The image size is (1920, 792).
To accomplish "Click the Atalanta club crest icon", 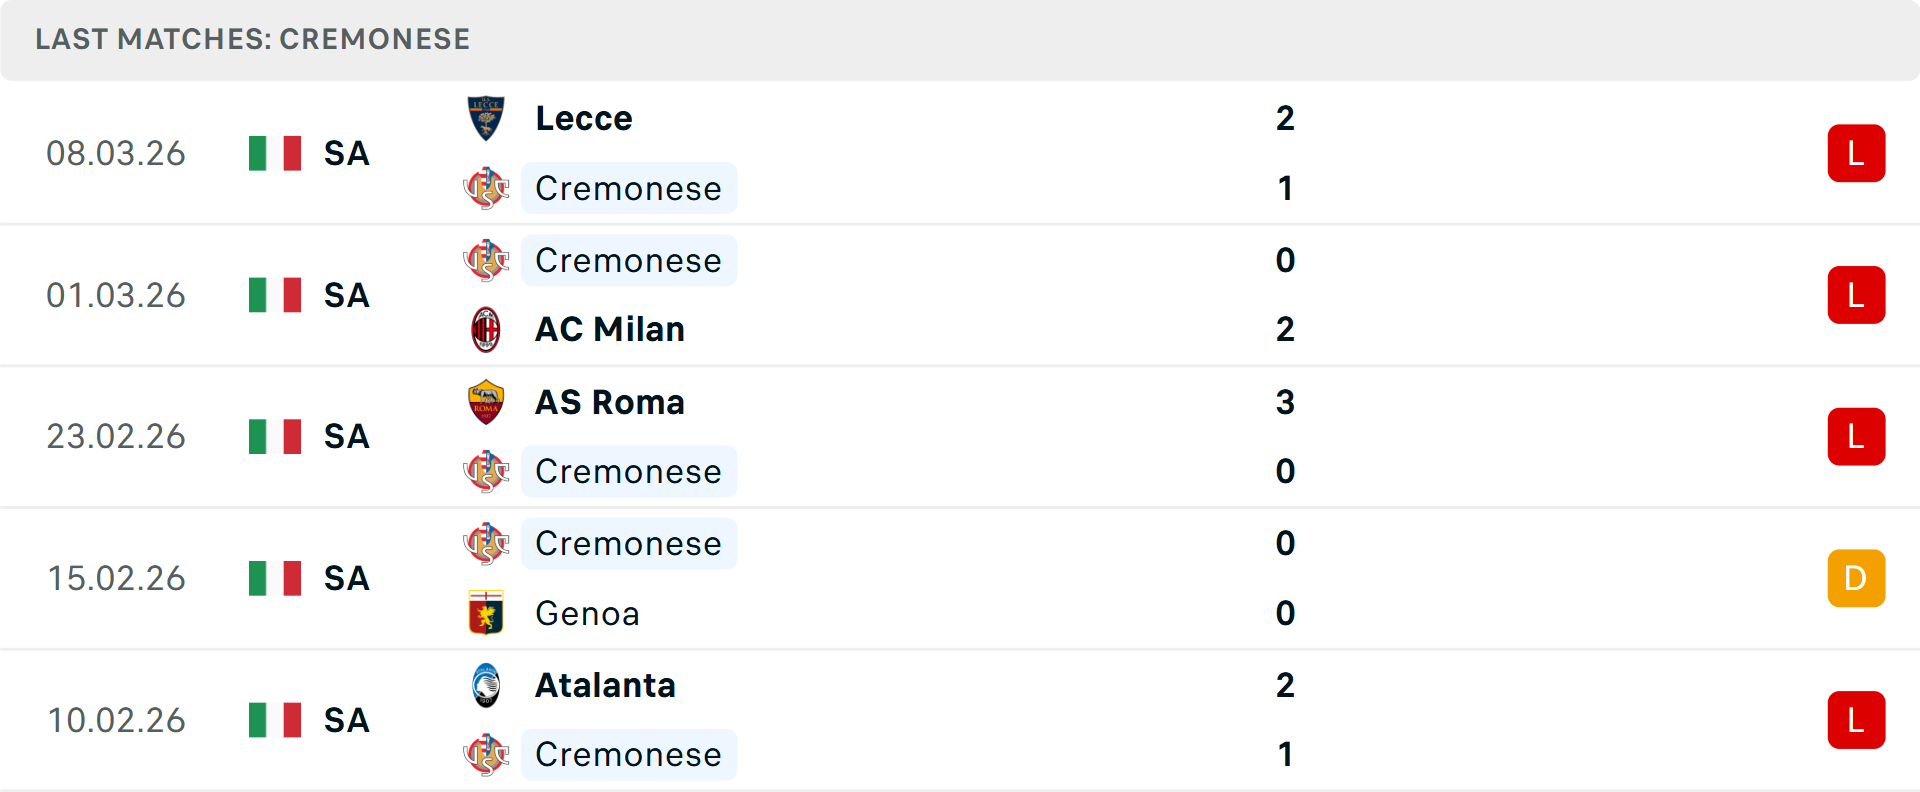I will point(487,686).
